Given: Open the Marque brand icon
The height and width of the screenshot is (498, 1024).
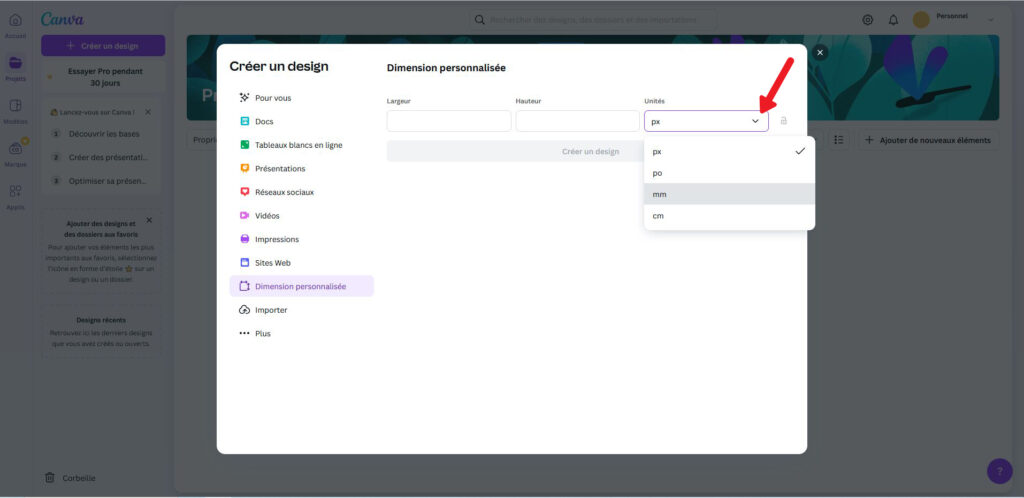Looking at the screenshot, I should (15, 152).
